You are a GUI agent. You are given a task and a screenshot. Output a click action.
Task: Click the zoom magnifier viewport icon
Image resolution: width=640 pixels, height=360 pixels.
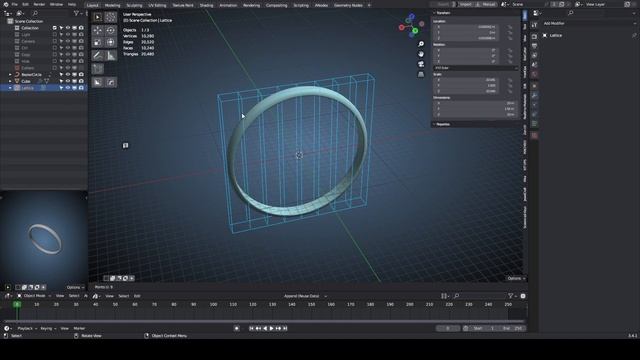click(421, 44)
